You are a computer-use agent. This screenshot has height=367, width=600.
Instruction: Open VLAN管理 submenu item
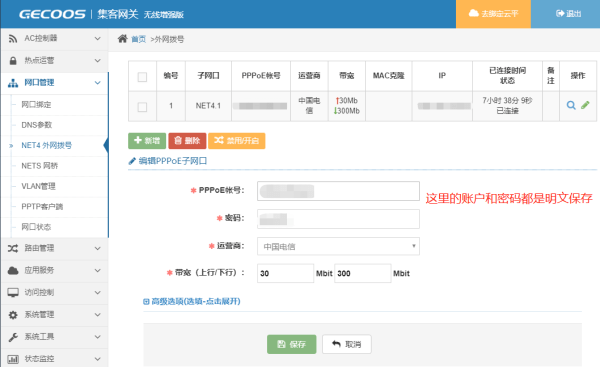pos(38,186)
